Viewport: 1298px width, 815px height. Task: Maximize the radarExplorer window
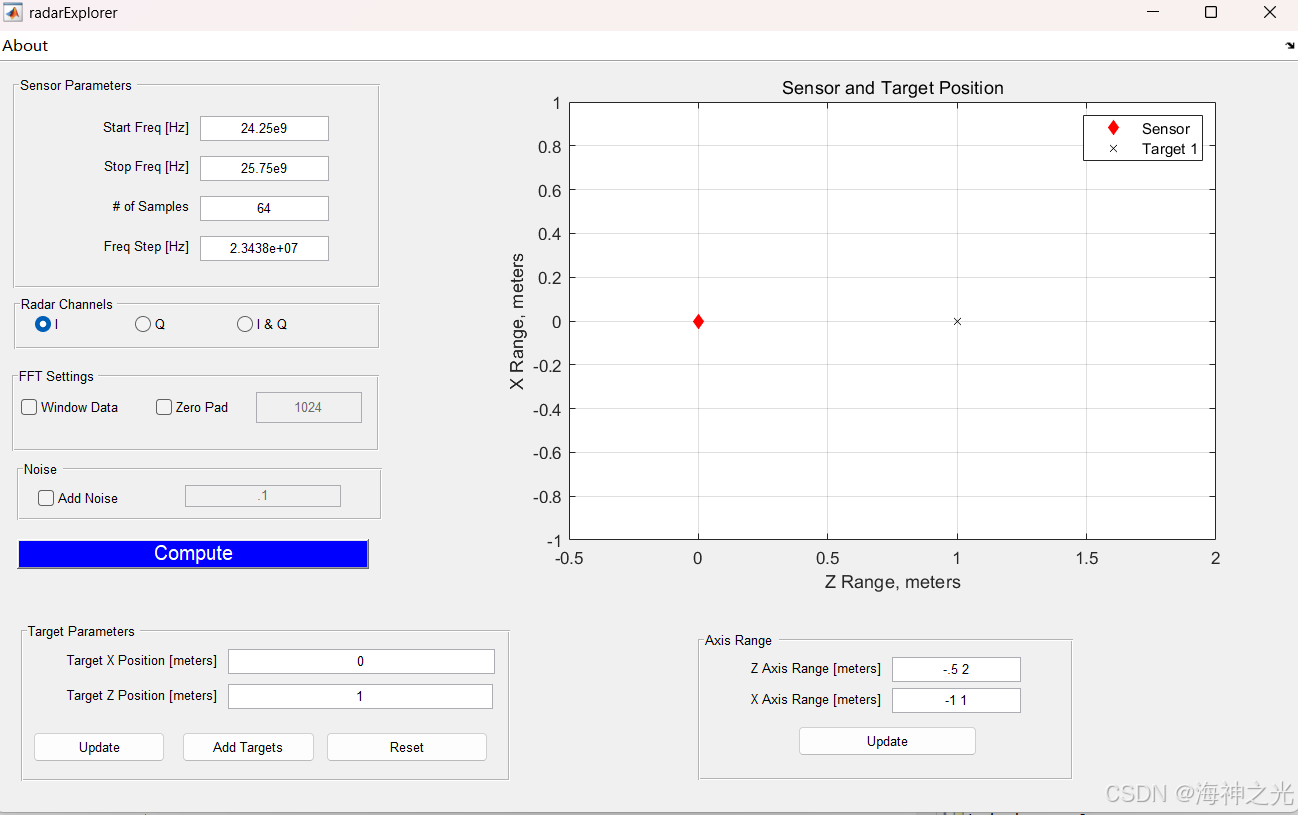pyautogui.click(x=1211, y=13)
